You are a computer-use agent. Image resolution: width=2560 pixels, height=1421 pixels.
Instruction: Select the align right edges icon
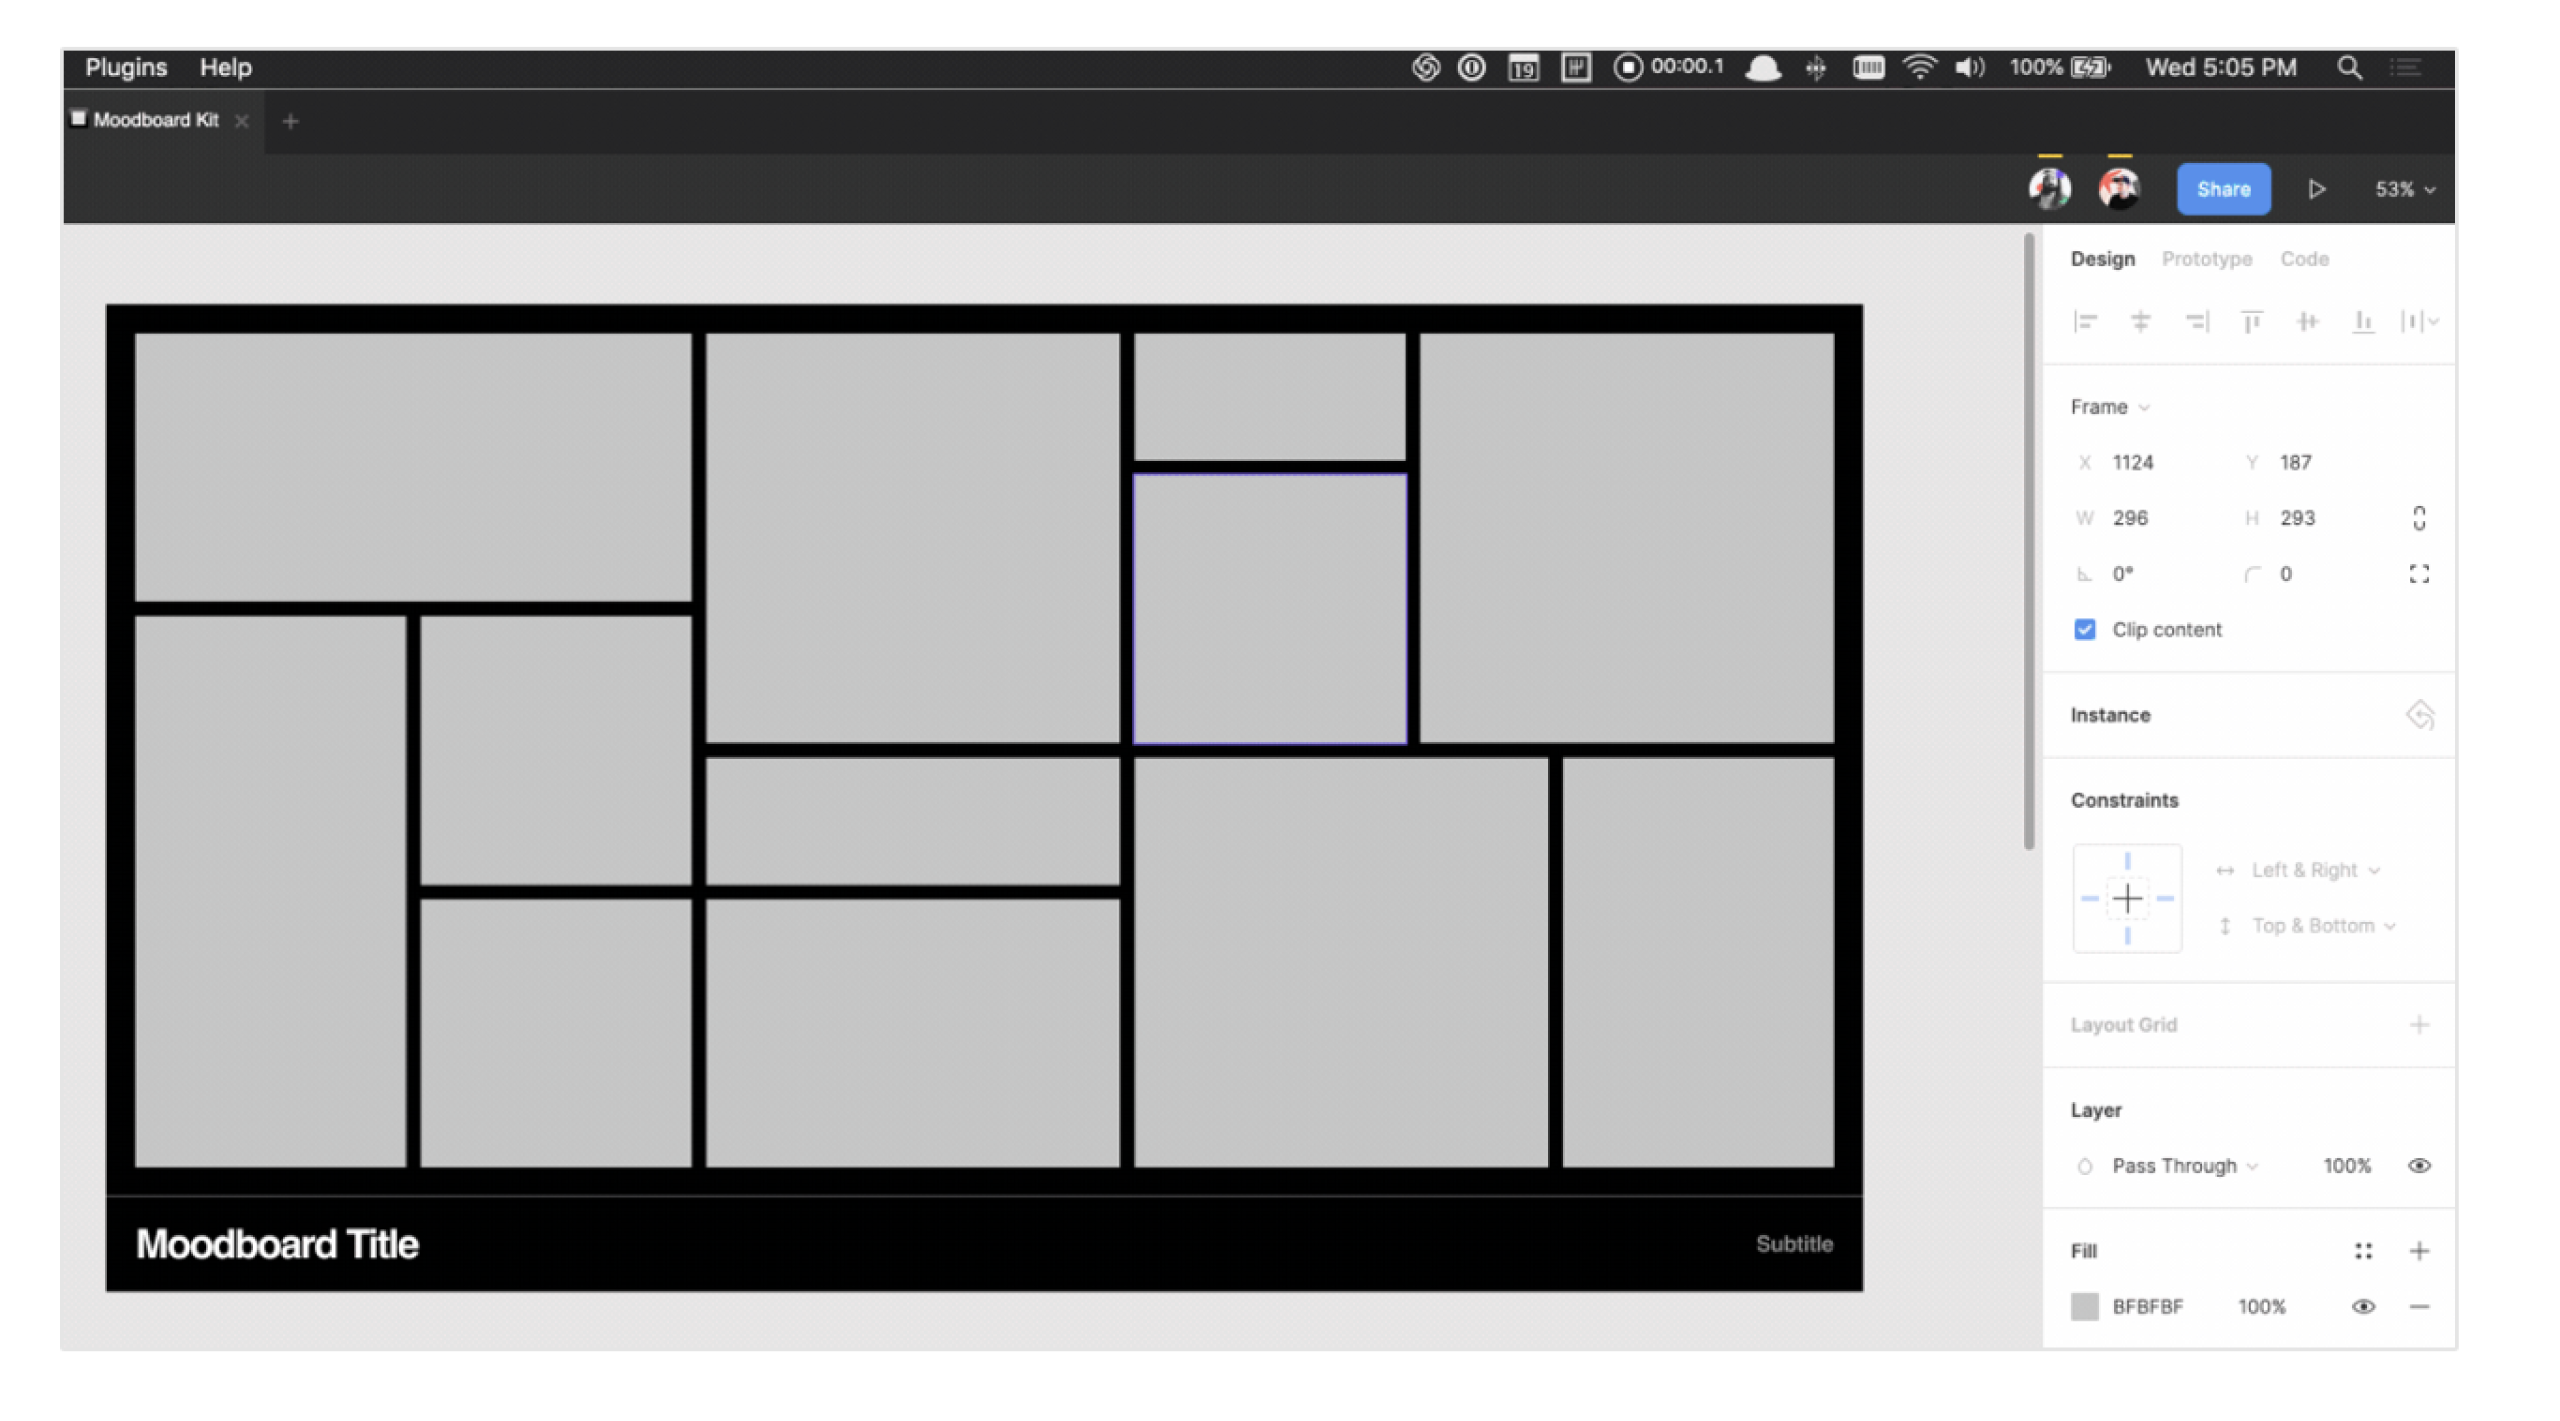2196,321
